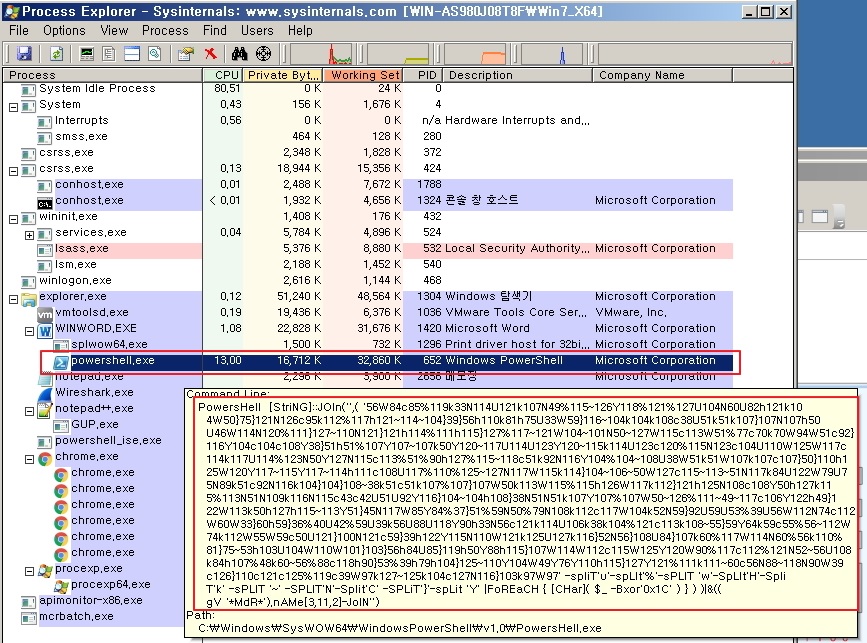Open the Options menu
Image resolution: width=867 pixels, height=643 pixels.
pyautogui.click(x=64, y=30)
